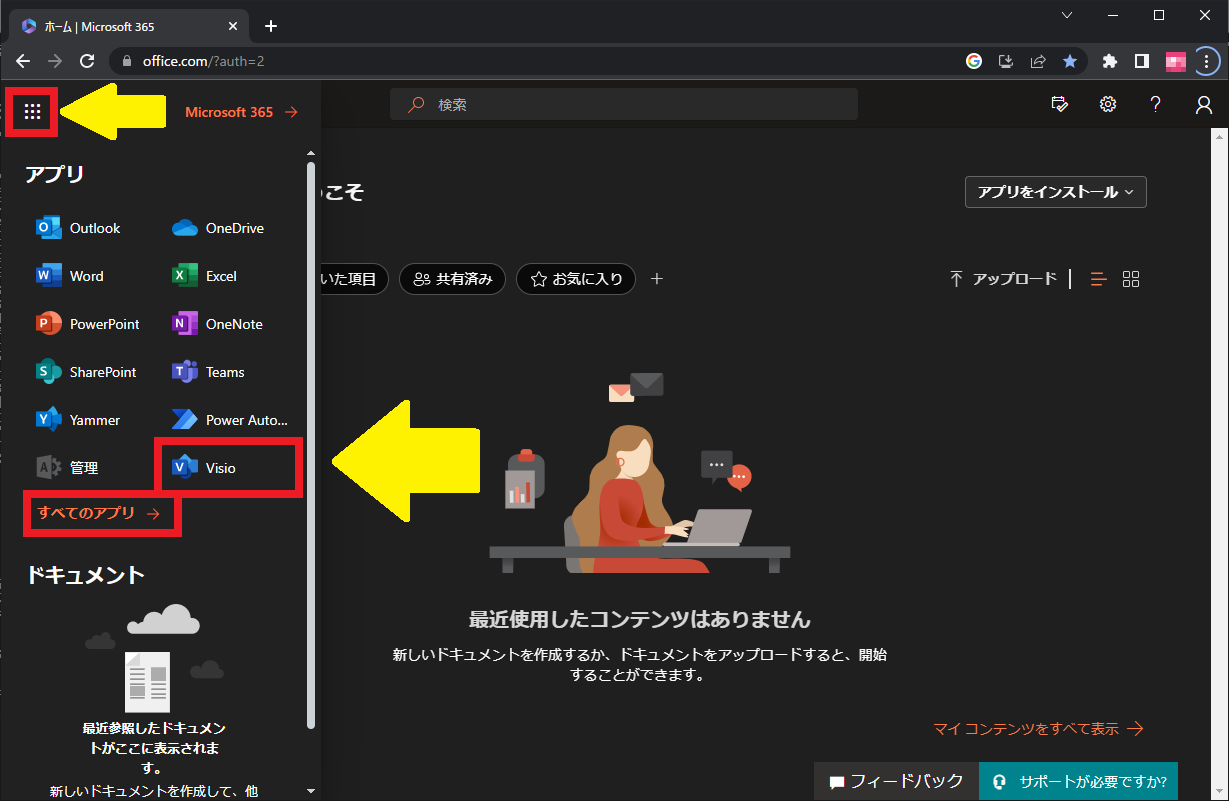This screenshot has width=1229, height=801.
Task: Open the calendar task icon in header
Action: coord(1060,104)
